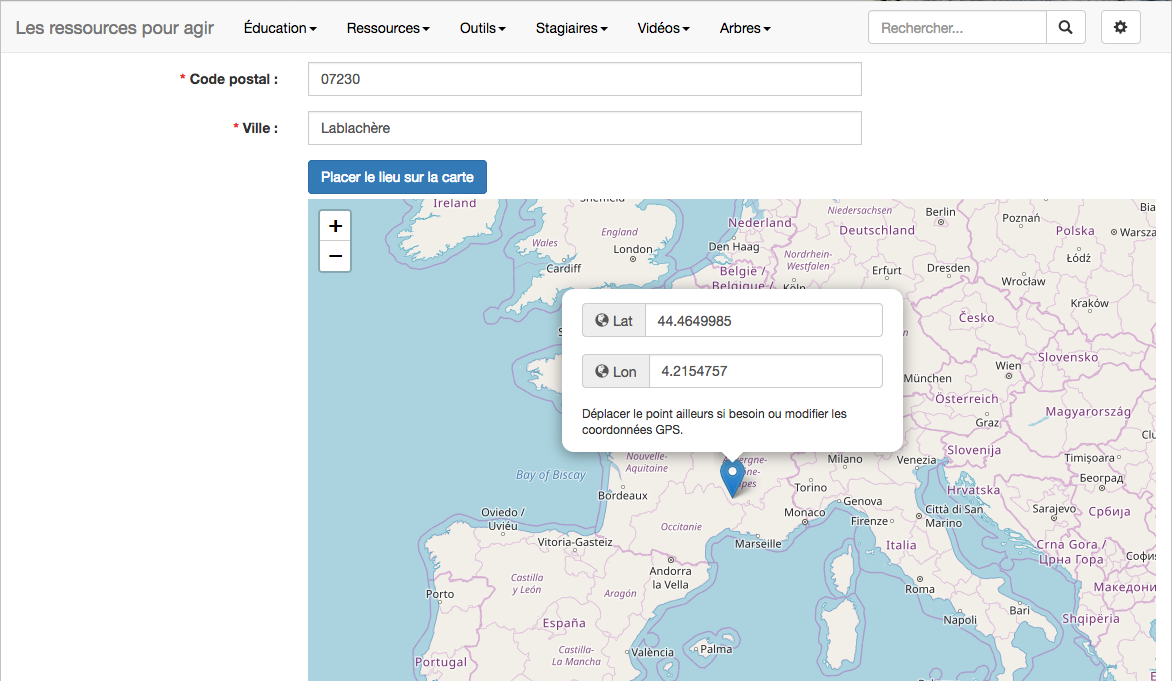
Task: Click the Den Haag label on the map
Action: point(734,247)
